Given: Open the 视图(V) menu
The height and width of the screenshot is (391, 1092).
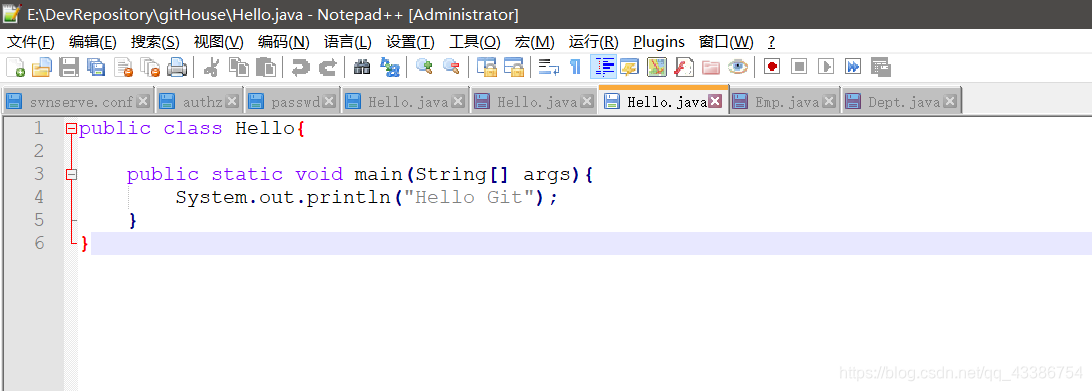Looking at the screenshot, I should click(x=218, y=42).
